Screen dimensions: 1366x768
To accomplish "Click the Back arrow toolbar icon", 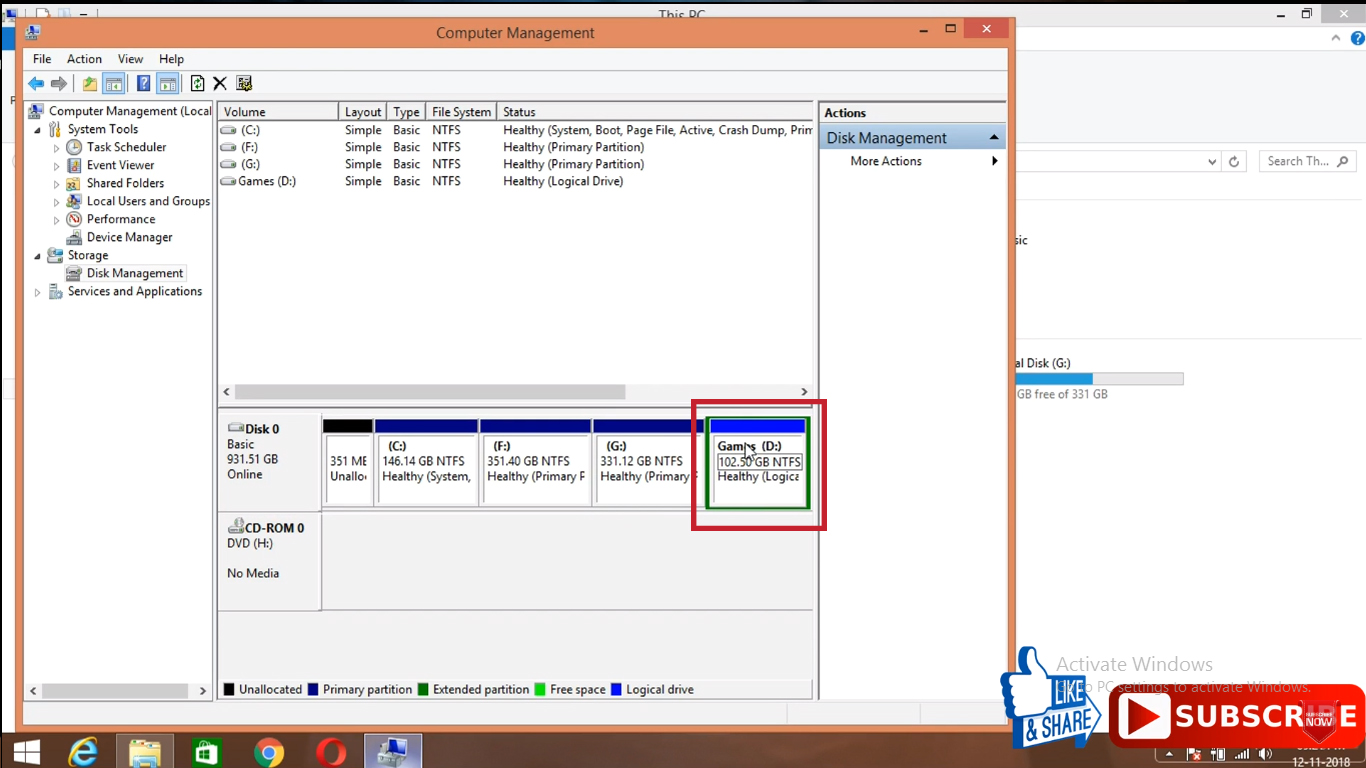I will [x=36, y=84].
